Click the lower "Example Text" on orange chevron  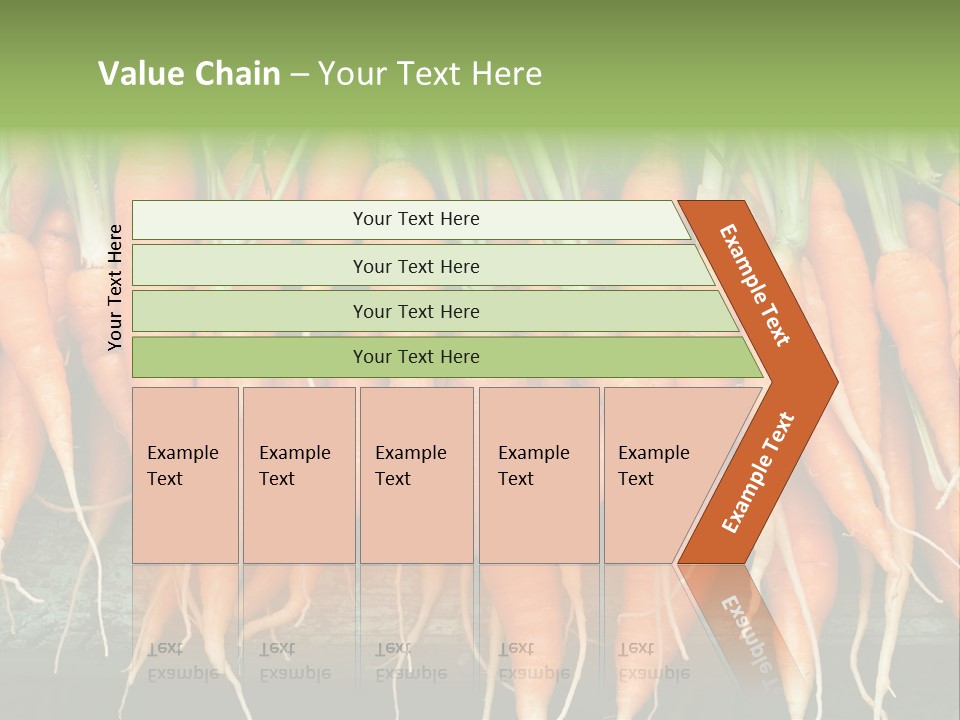758,472
